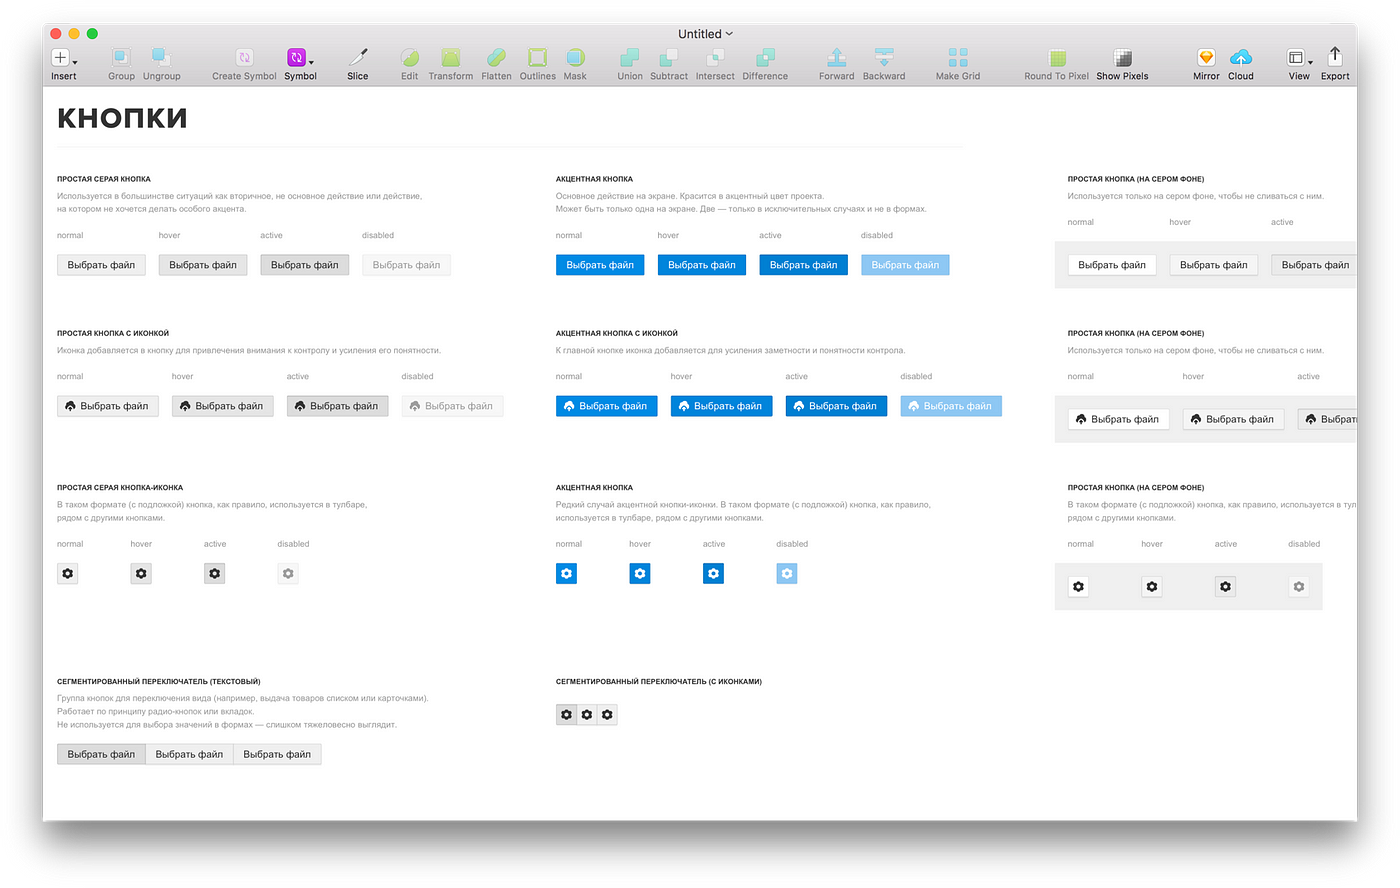Click blue gear button under normal

click(566, 574)
